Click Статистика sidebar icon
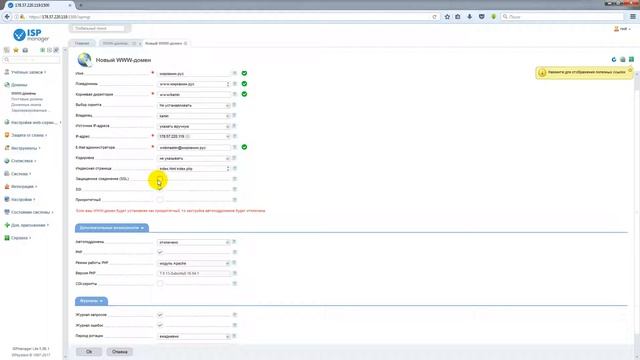Viewport: 640px width, 360px height. click(x=7, y=161)
